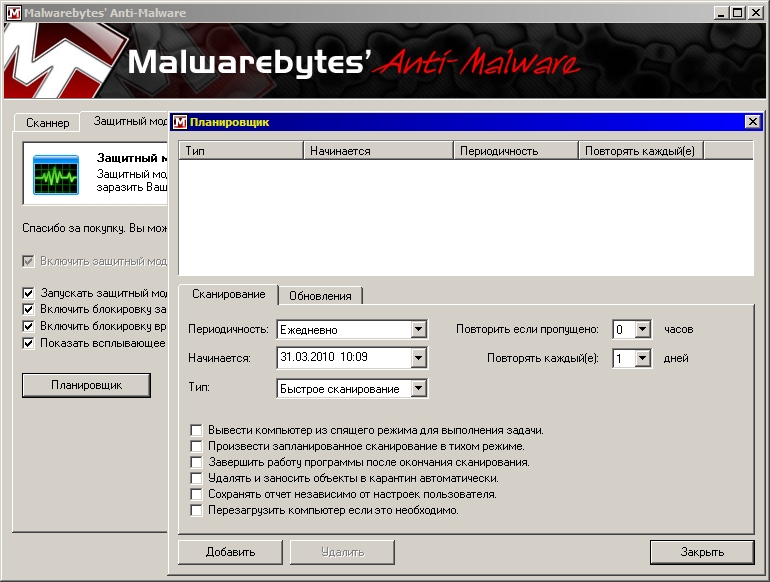
Task: Toggle the second 'Включить блокировку вр' checkbox
Action: click(x=28, y=326)
